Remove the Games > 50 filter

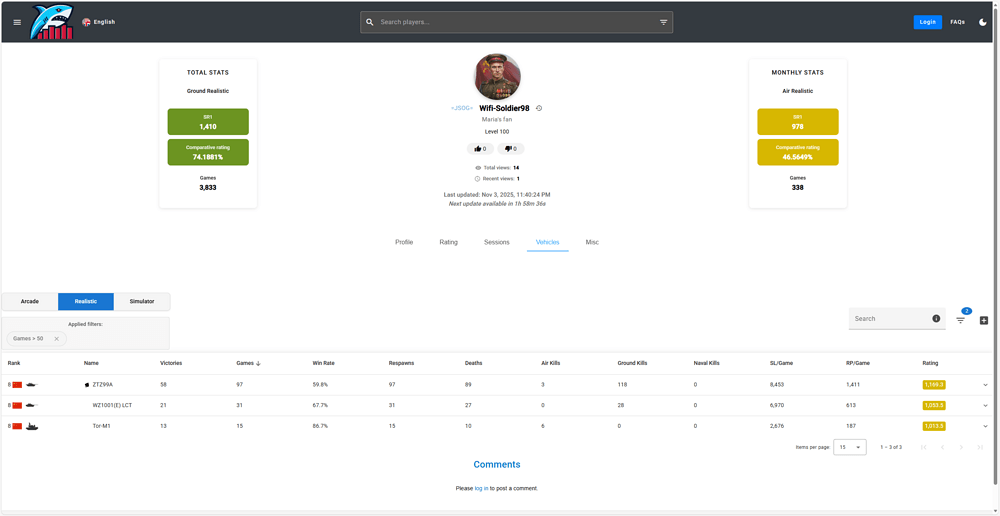tap(56, 339)
